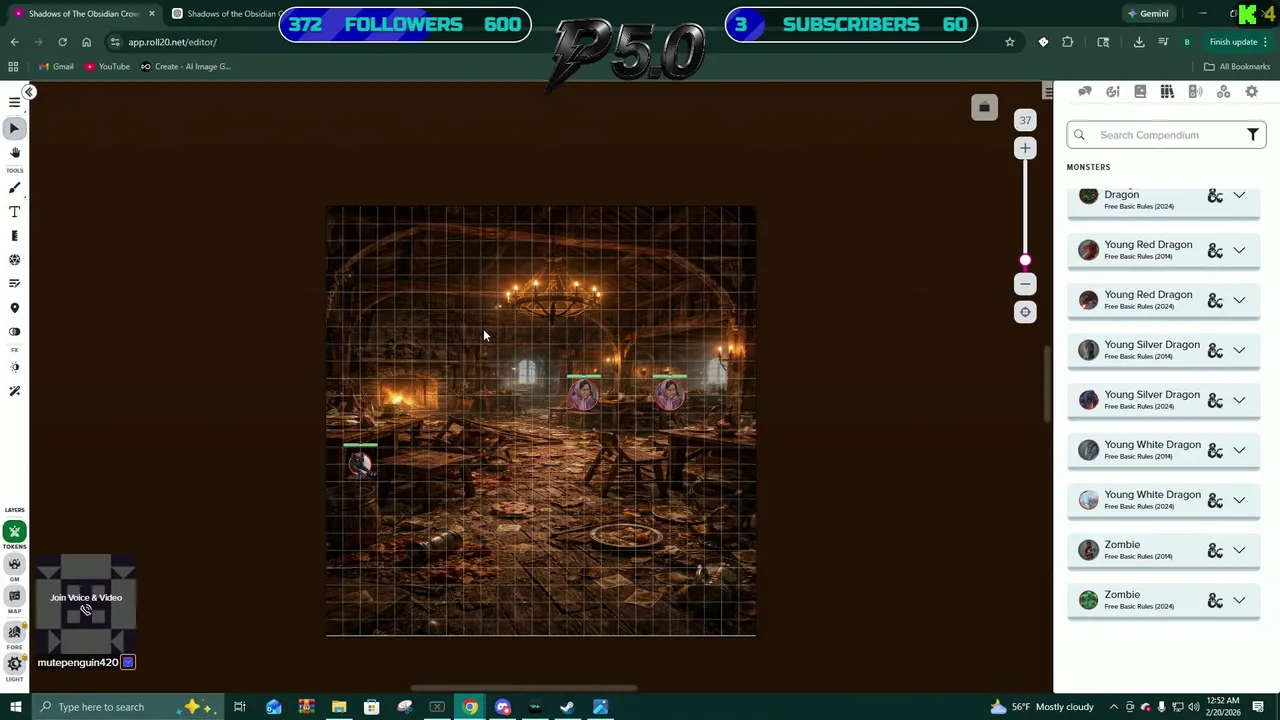Zoom in with the plus button
The image size is (1280, 720).
coord(1025,148)
